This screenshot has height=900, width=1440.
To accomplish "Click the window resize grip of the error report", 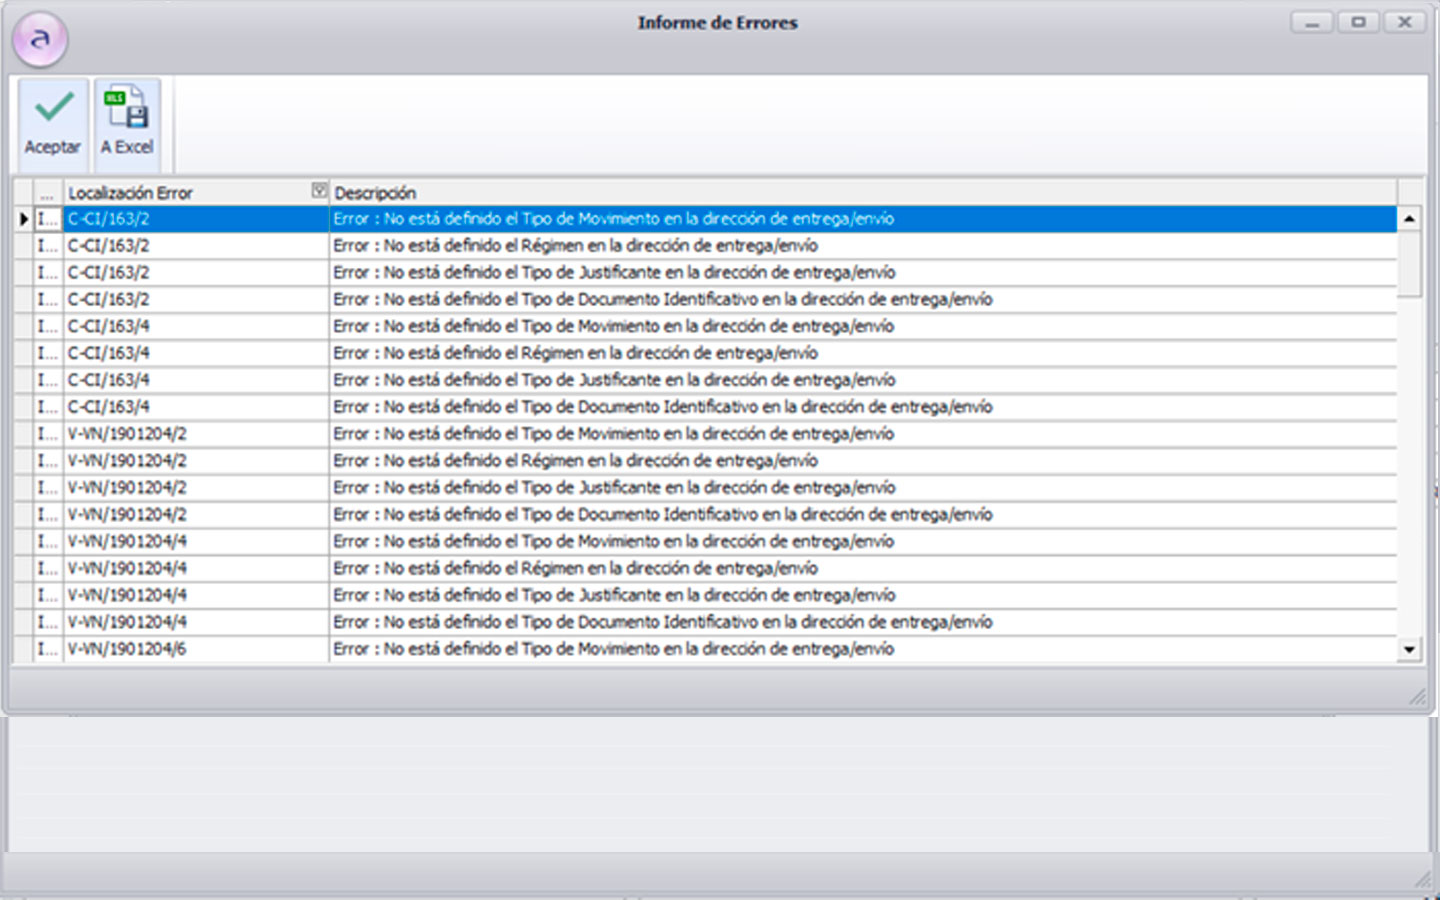I will [x=1417, y=696].
